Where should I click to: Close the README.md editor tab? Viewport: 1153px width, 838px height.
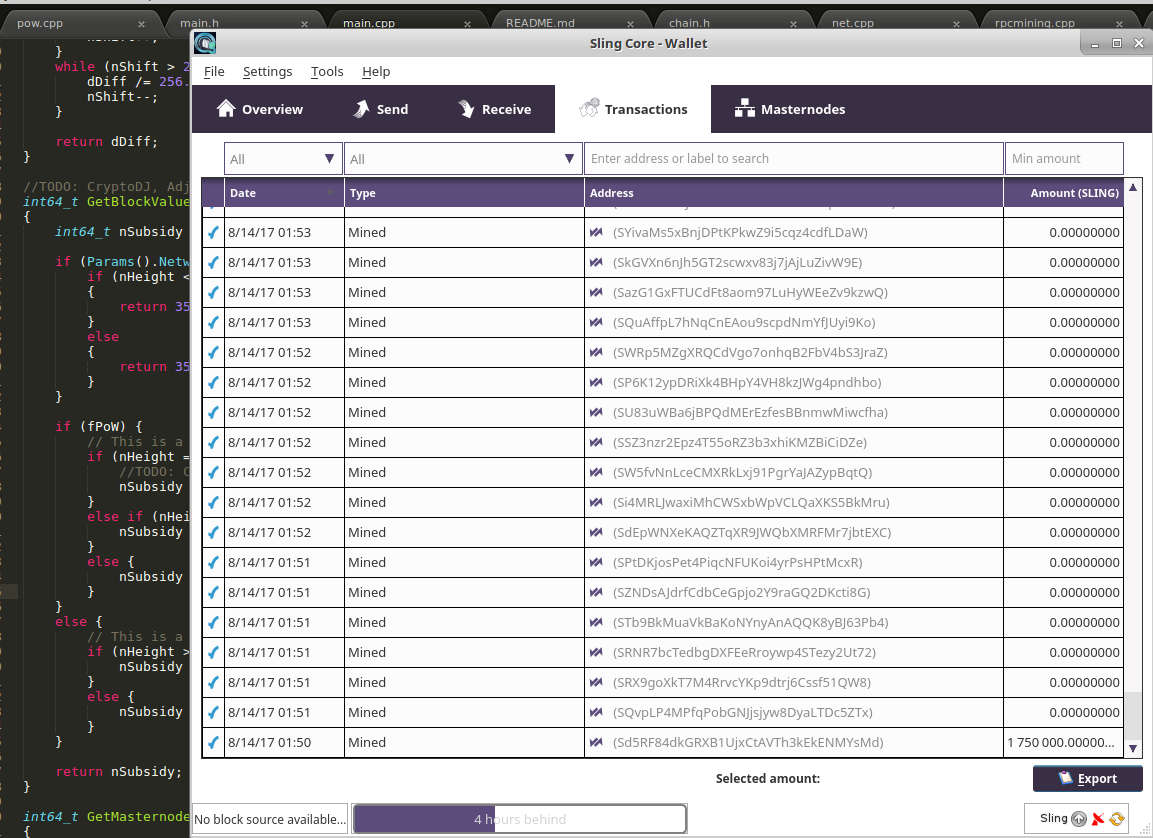point(630,24)
